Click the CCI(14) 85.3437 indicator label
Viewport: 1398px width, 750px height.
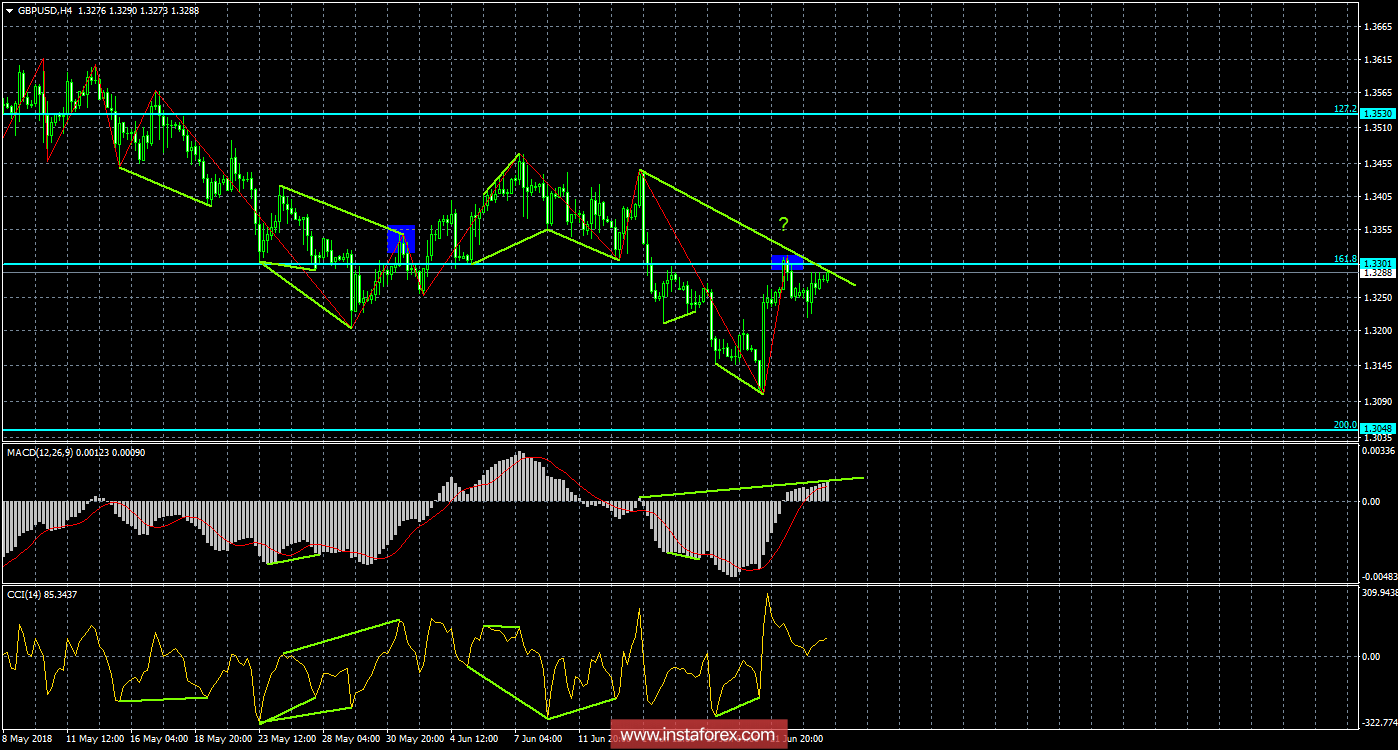pos(41,594)
